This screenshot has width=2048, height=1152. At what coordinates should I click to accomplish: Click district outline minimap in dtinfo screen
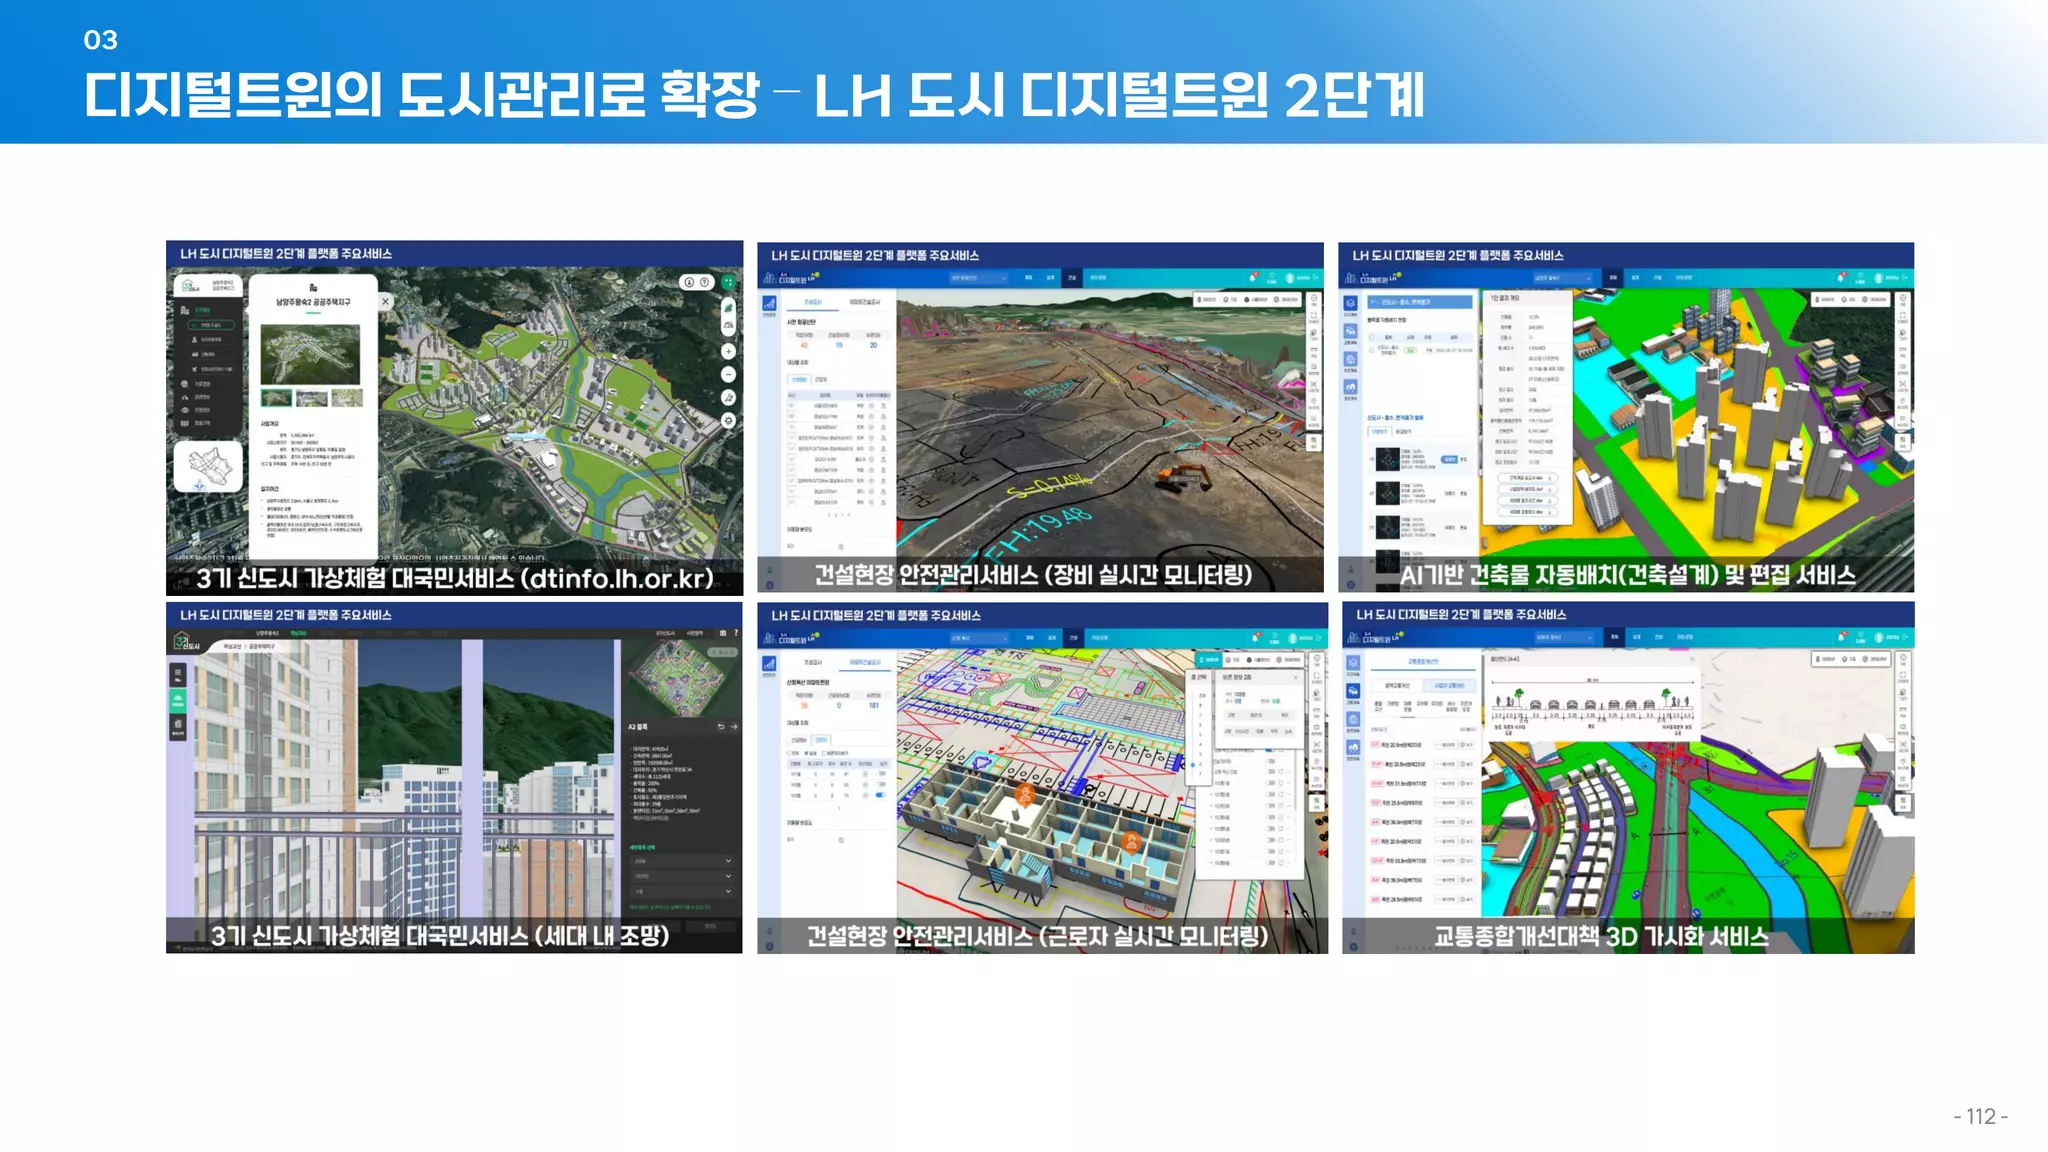pyautogui.click(x=208, y=466)
